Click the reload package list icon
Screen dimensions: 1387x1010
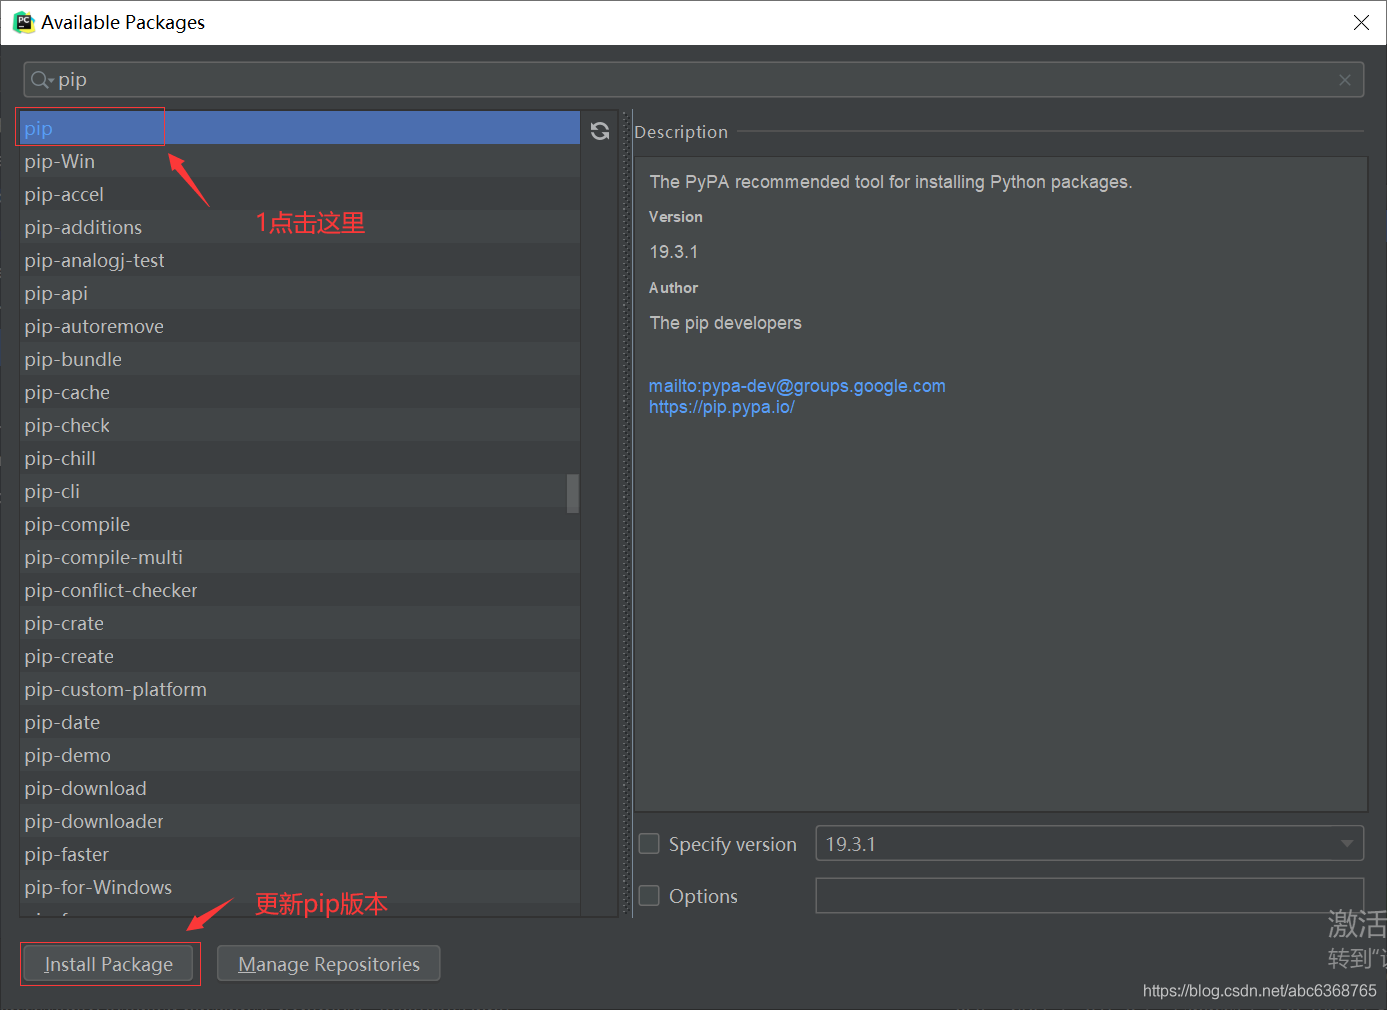pos(600,131)
